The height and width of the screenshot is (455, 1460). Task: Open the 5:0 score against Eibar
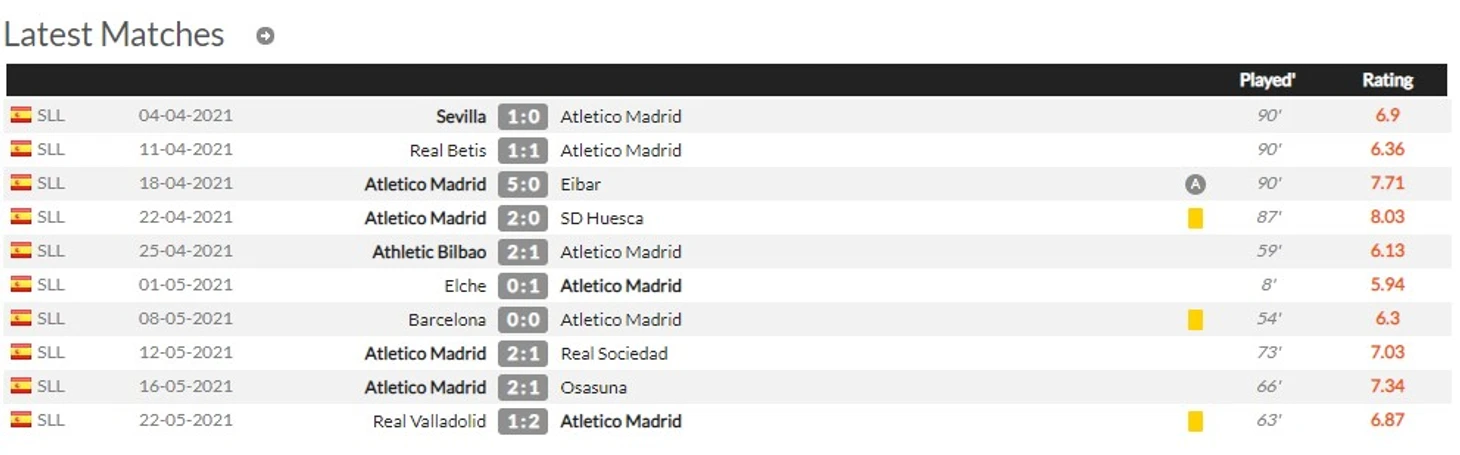pyautogui.click(x=523, y=184)
